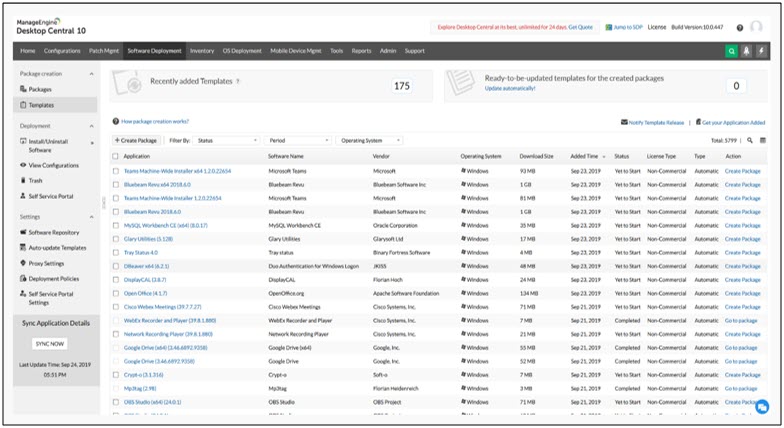Click the 175 recently added templates count
This screenshot has width=784, height=428.
[x=402, y=86]
